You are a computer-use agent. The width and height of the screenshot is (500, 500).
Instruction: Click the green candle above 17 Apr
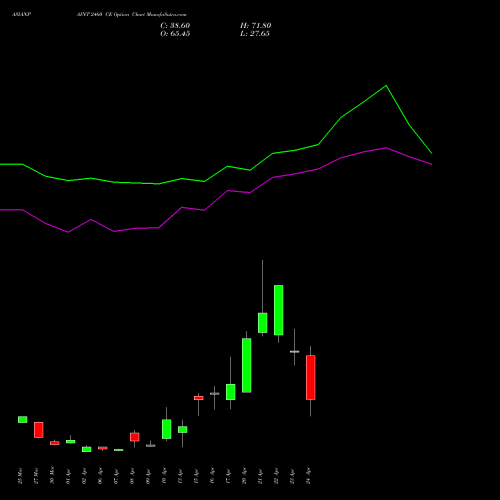pos(231,392)
